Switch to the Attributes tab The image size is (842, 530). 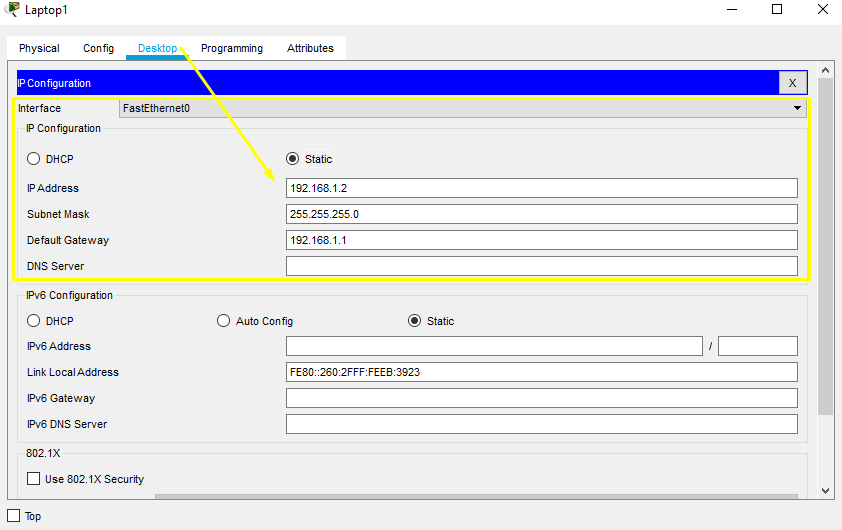pyautogui.click(x=310, y=48)
